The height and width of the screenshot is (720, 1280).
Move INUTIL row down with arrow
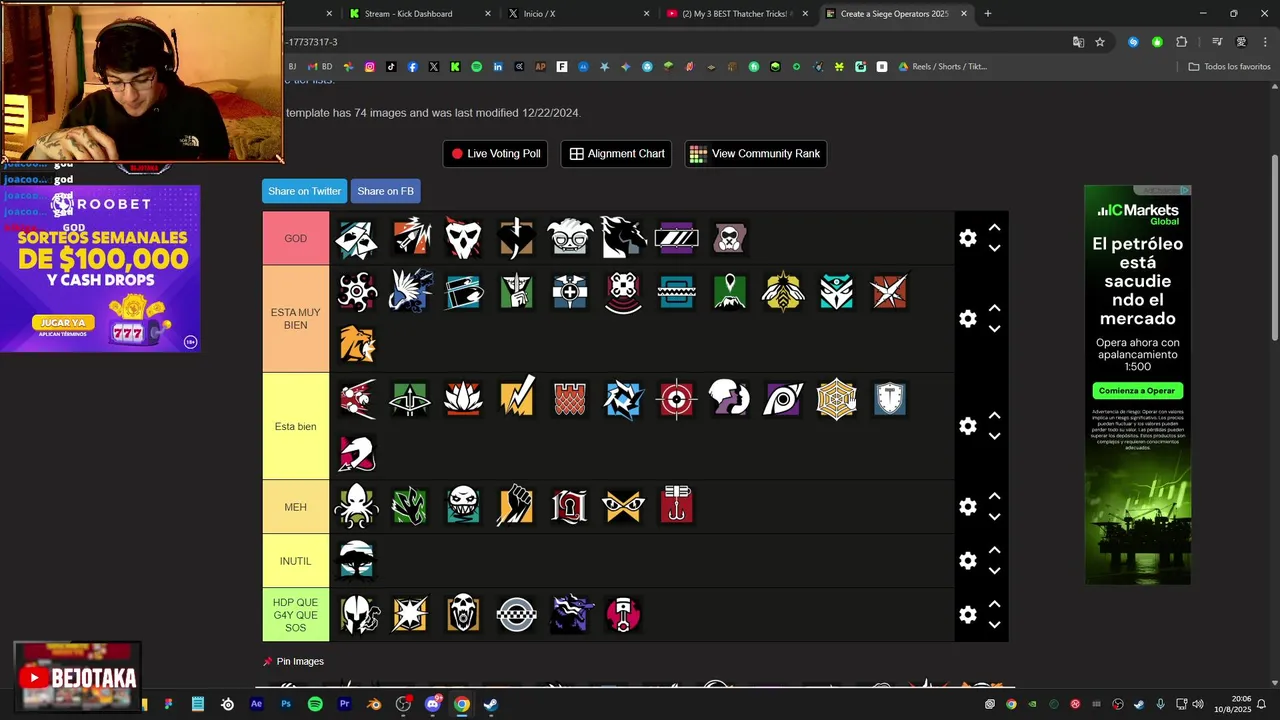tap(994, 571)
